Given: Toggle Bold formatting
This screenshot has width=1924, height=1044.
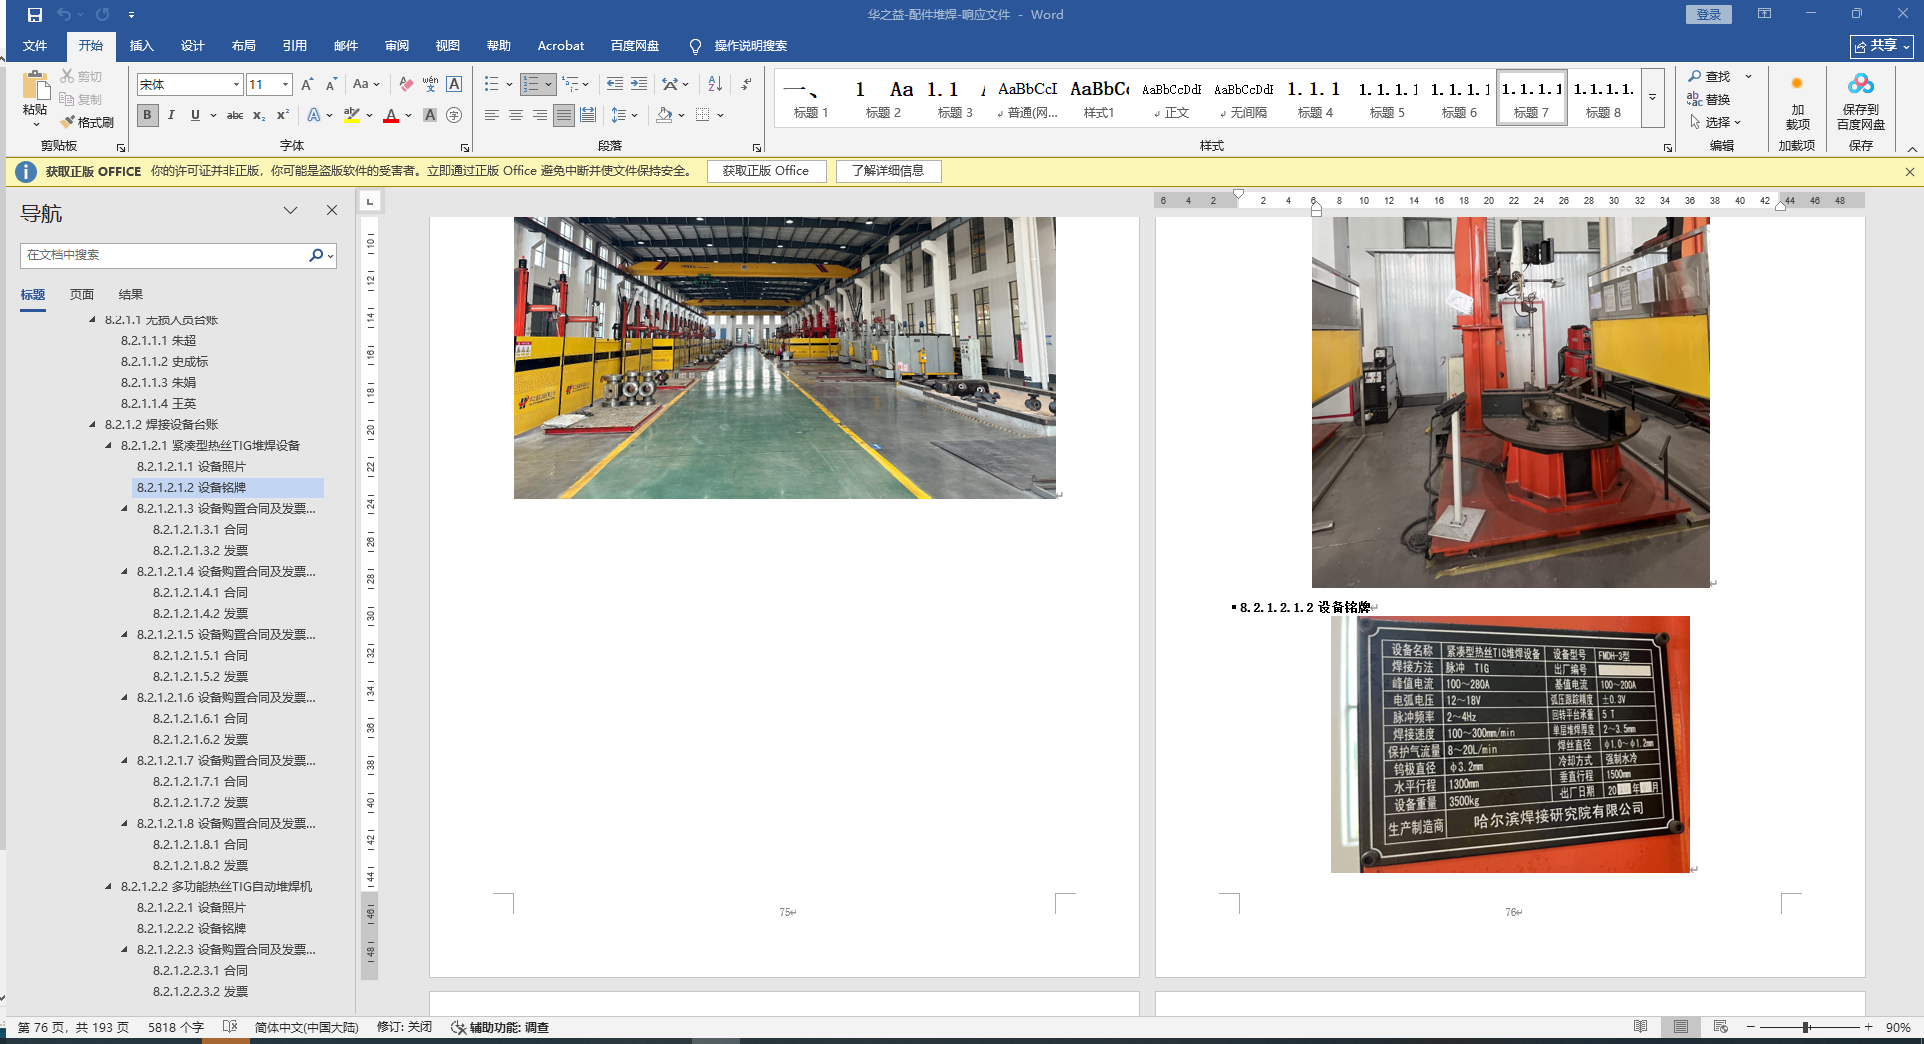Looking at the screenshot, I should [x=148, y=116].
